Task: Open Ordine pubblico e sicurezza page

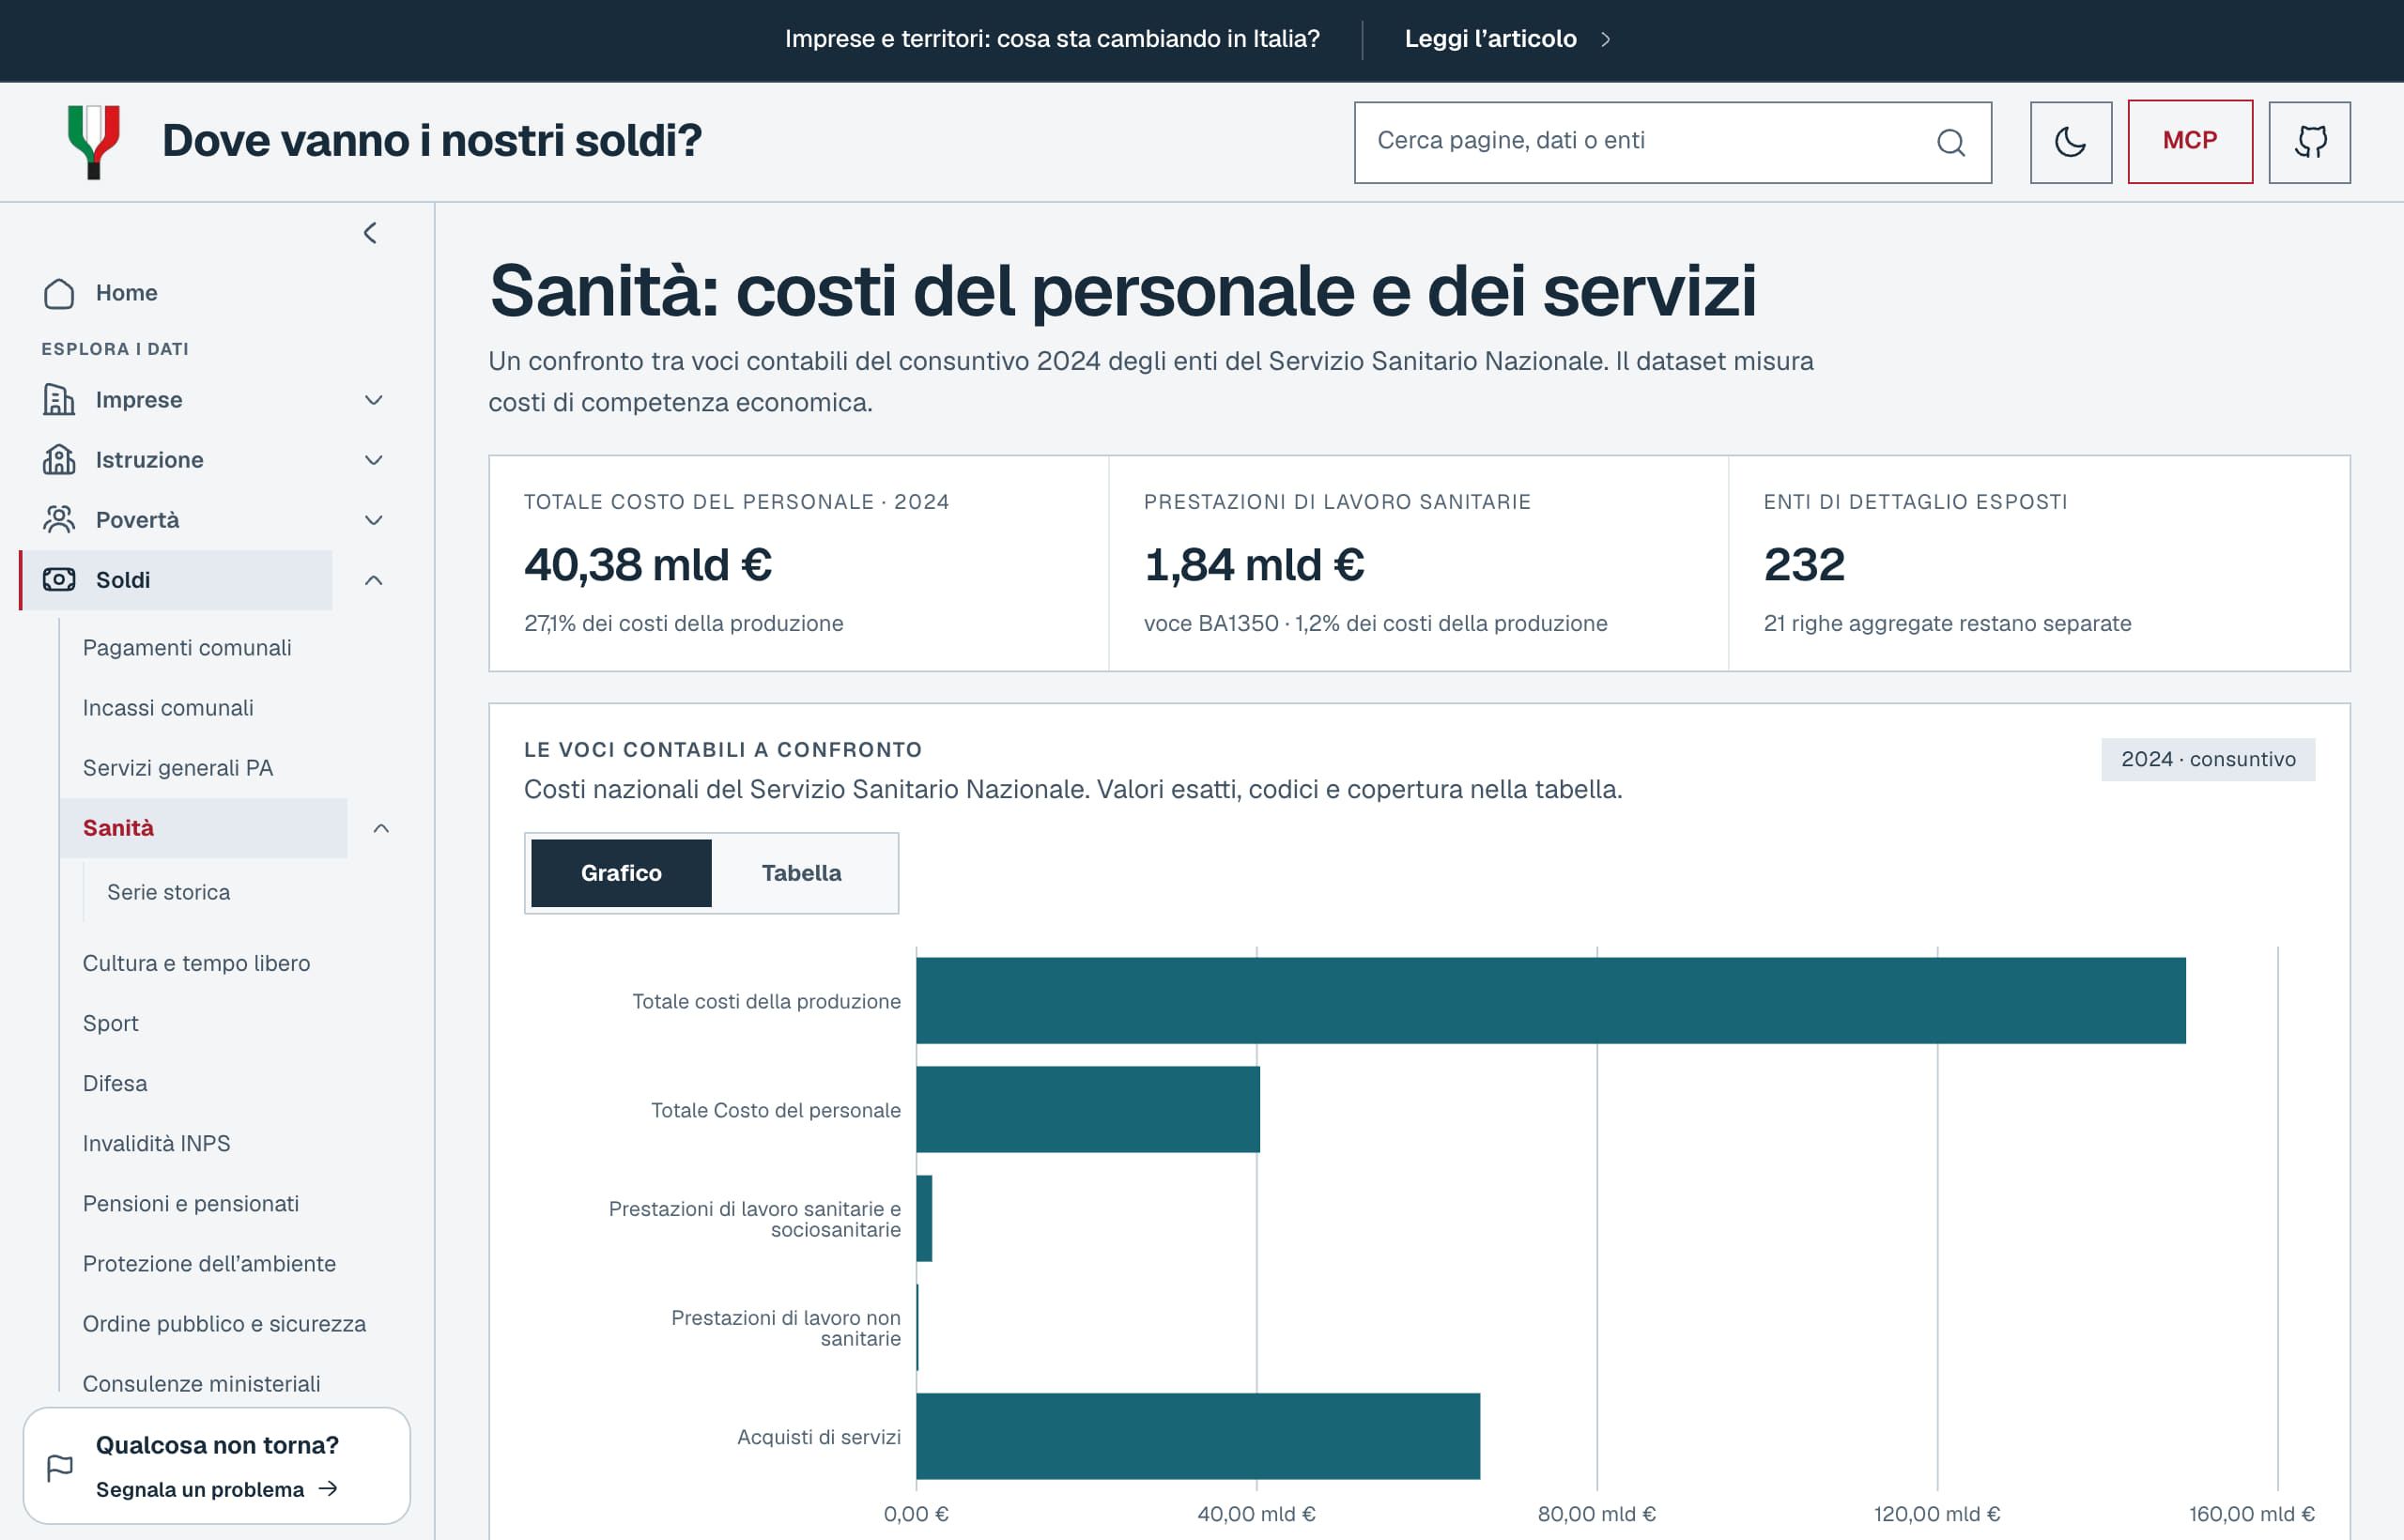Action: coord(224,1323)
